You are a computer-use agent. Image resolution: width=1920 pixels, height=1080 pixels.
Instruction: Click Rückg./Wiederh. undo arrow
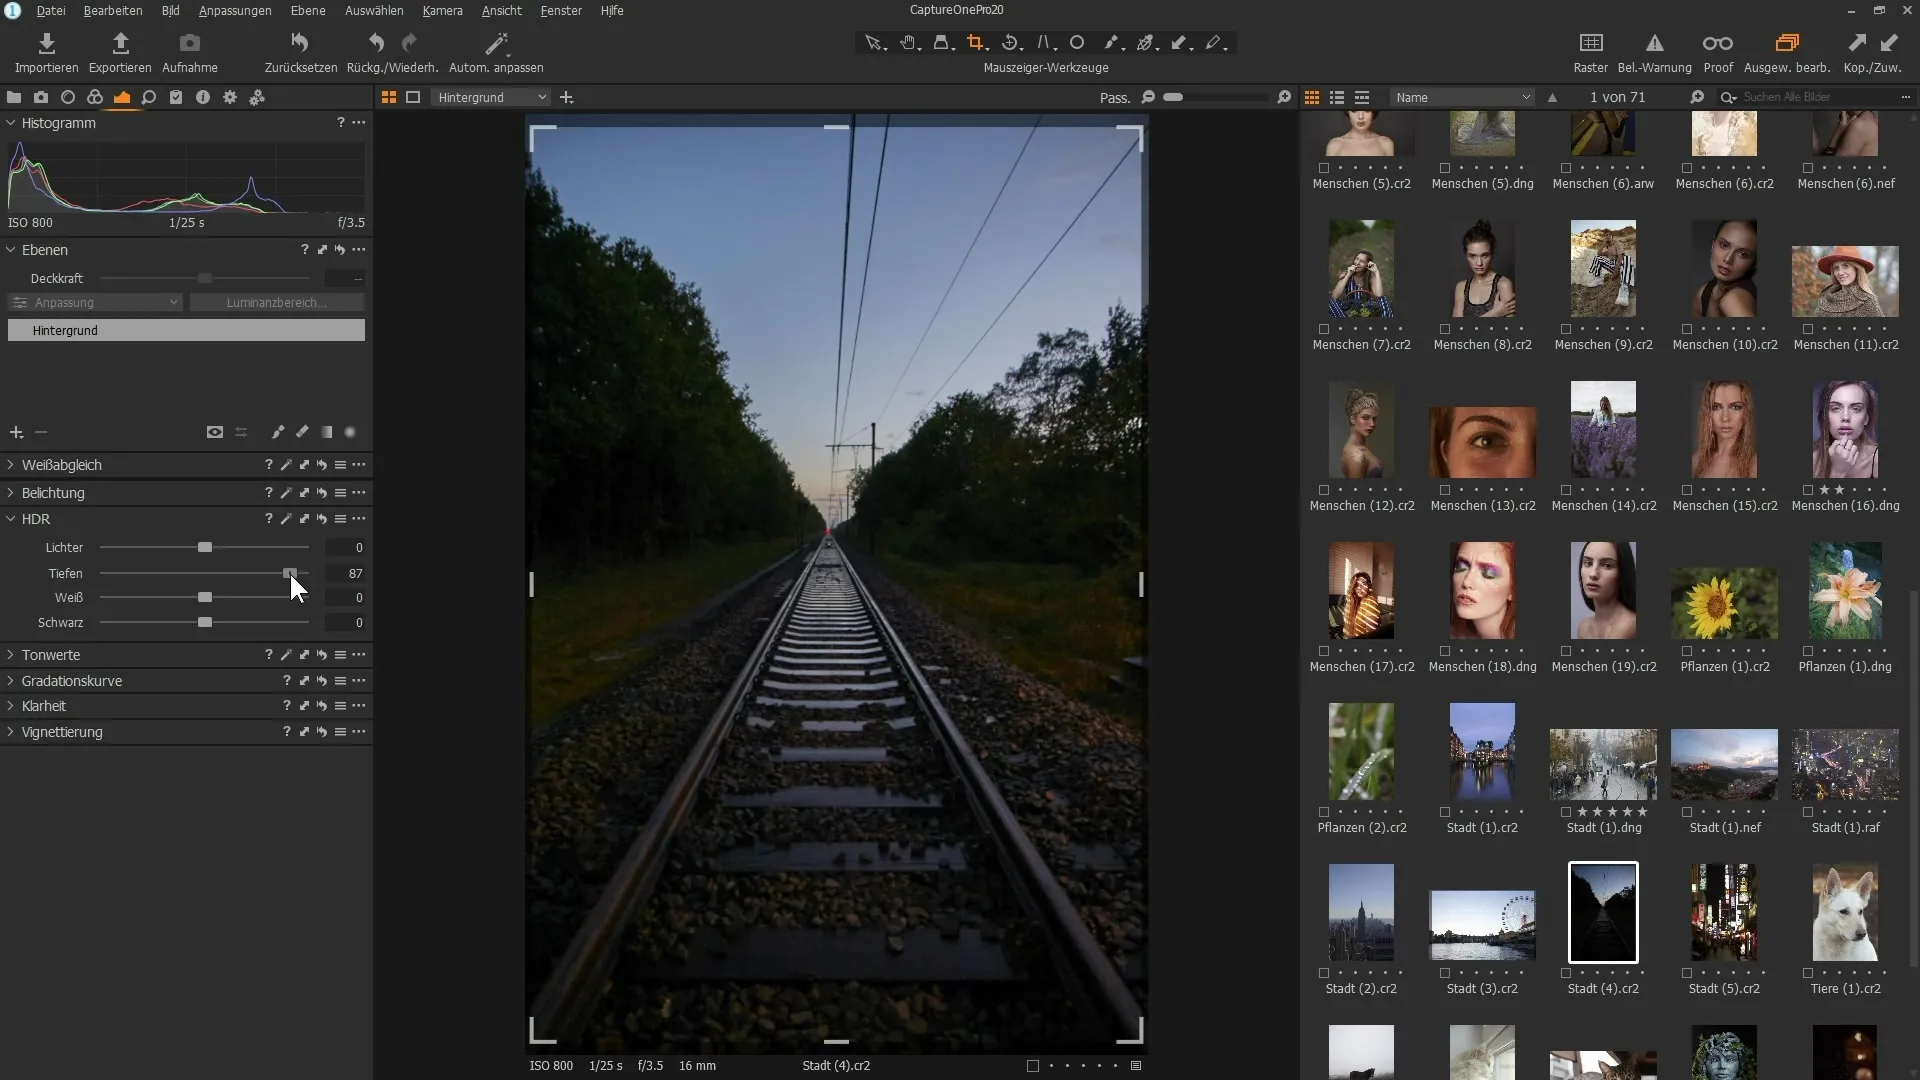[x=376, y=43]
